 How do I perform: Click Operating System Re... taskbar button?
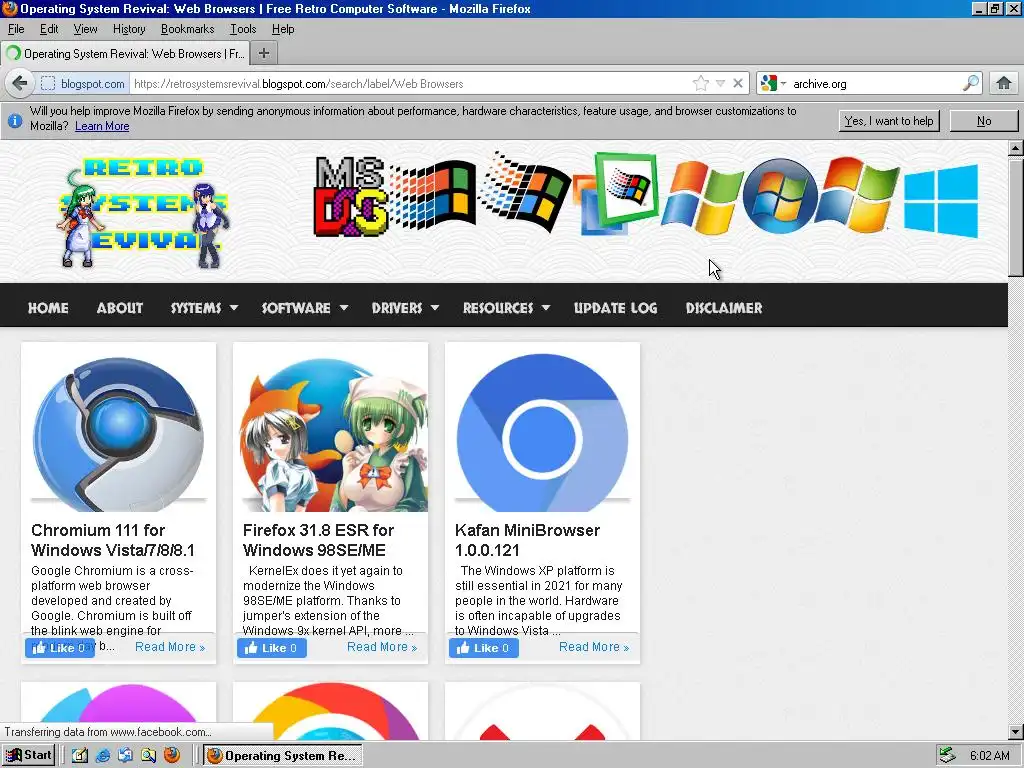point(282,756)
